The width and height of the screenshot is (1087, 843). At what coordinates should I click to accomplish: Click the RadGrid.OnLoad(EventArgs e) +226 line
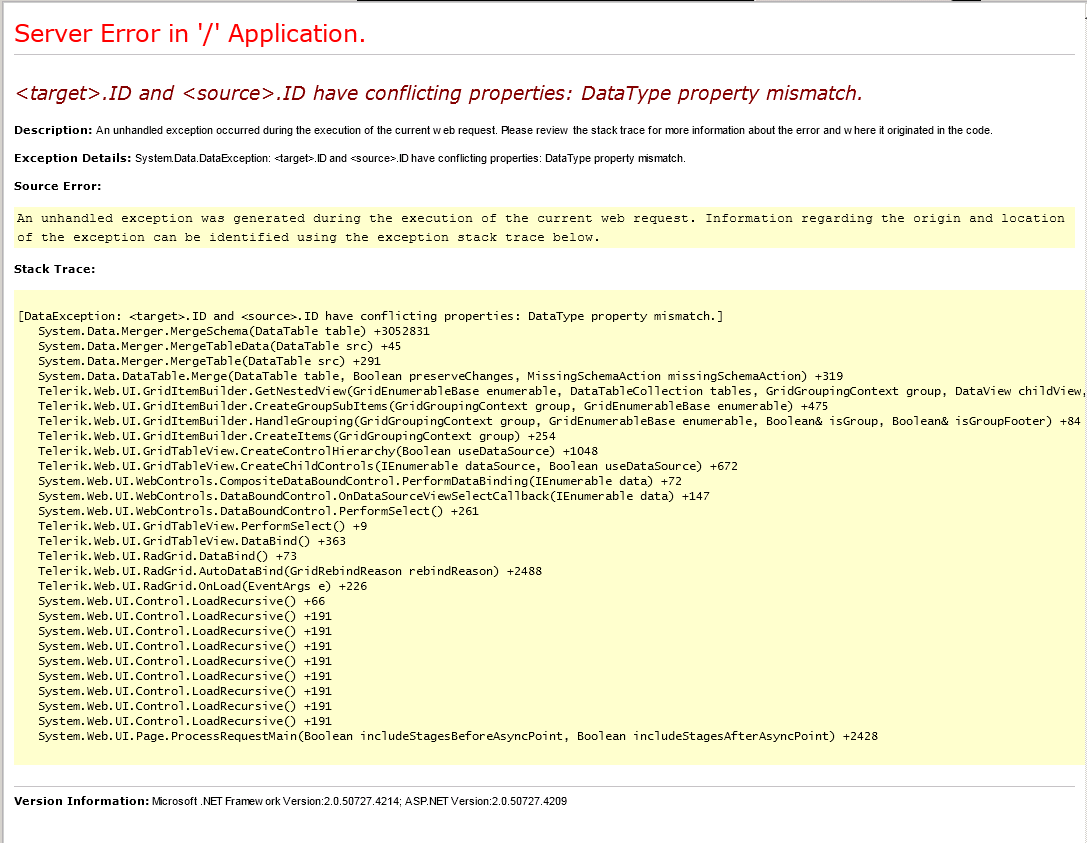tap(202, 586)
